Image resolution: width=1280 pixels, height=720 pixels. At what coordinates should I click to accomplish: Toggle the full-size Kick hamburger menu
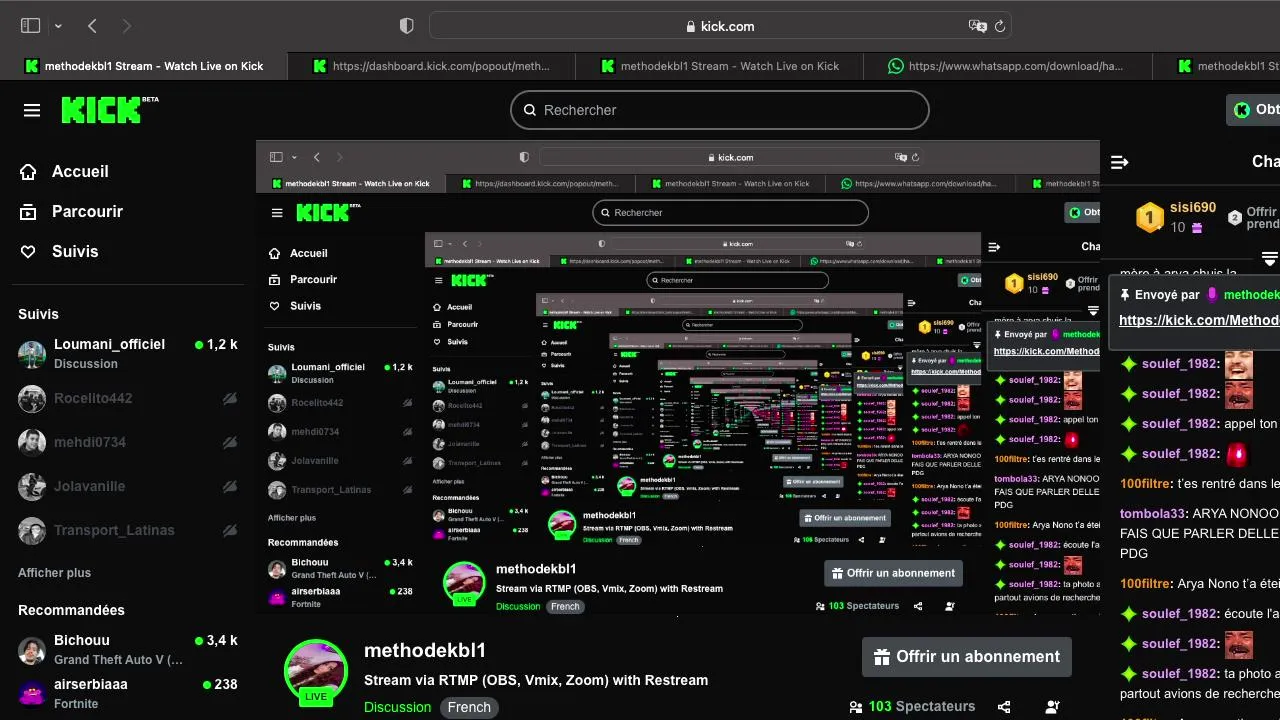[x=32, y=110]
